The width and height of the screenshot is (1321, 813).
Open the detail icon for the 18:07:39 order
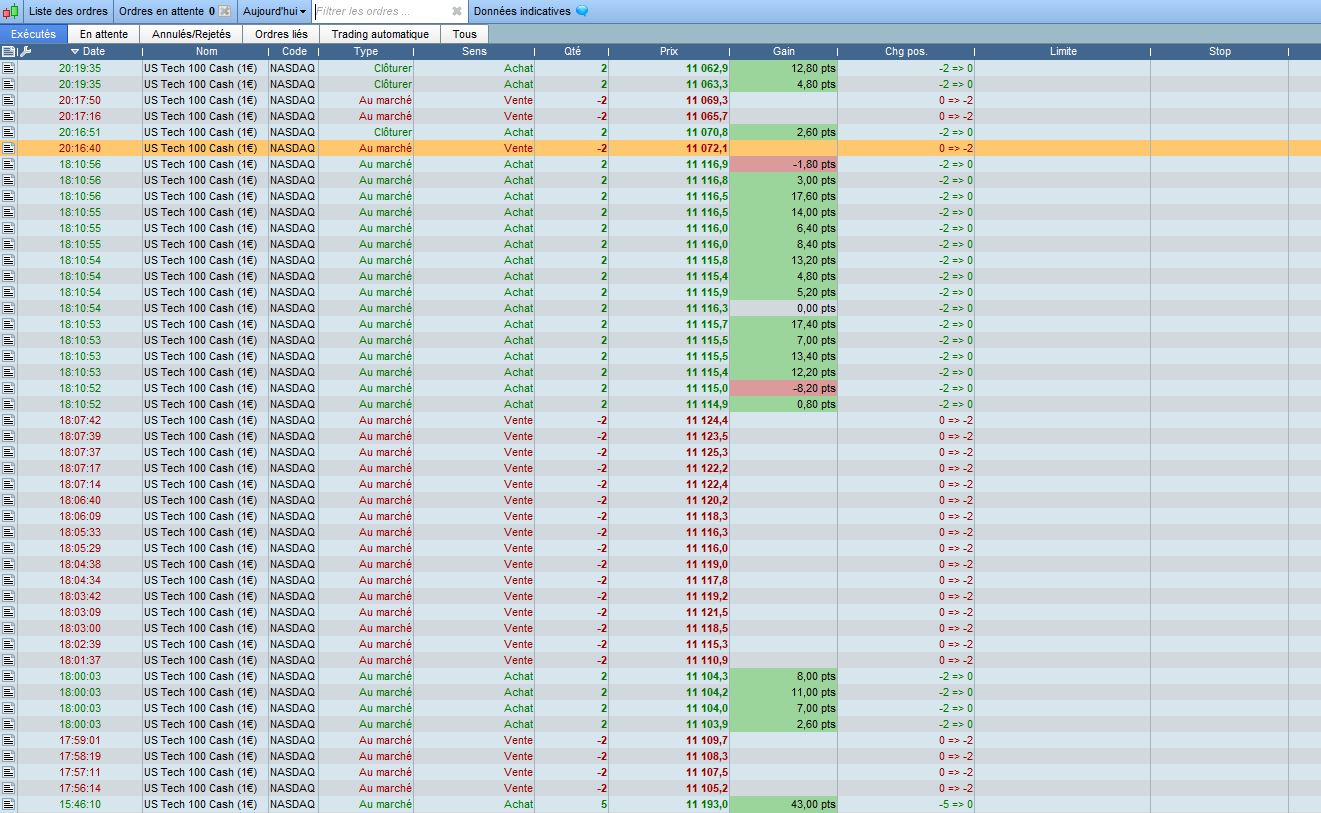9,436
